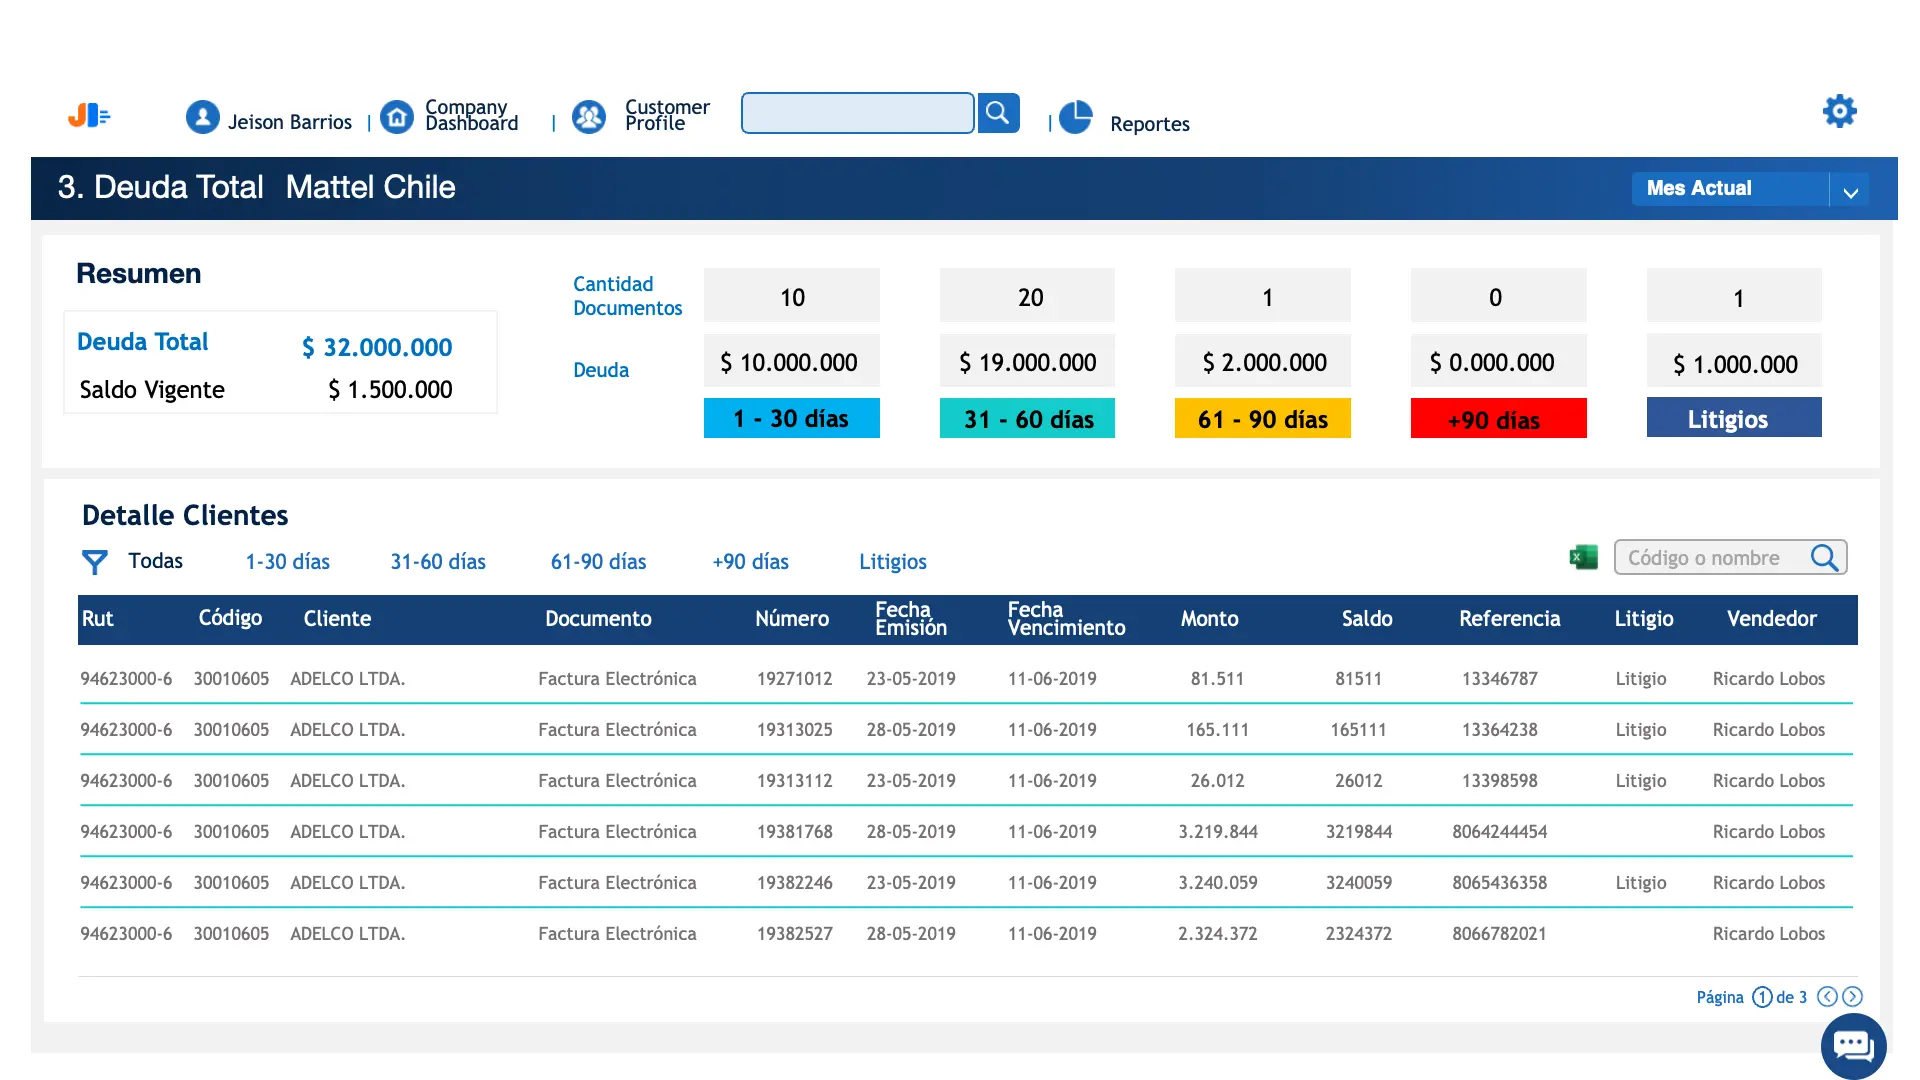The height and width of the screenshot is (1080, 1920).
Task: Click the blue search magnifier button
Action: pos(998,113)
